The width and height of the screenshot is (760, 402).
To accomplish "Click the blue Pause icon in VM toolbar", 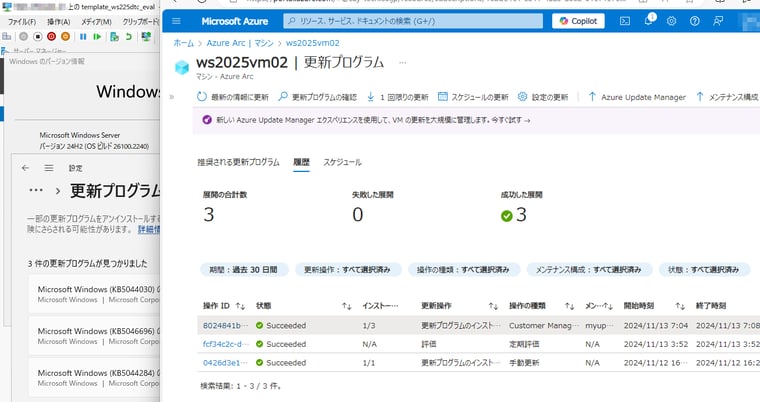I will [x=83, y=36].
